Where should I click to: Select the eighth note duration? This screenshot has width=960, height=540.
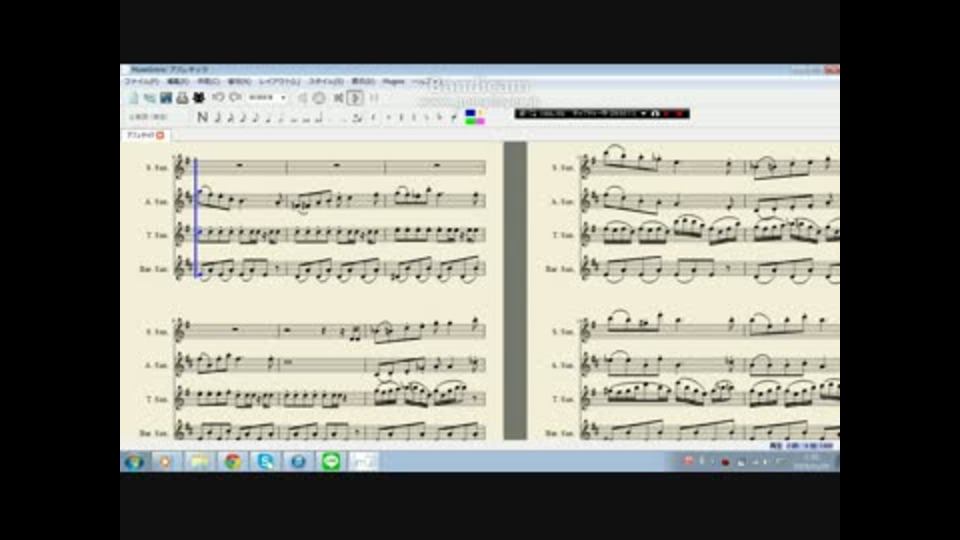[x=255, y=118]
